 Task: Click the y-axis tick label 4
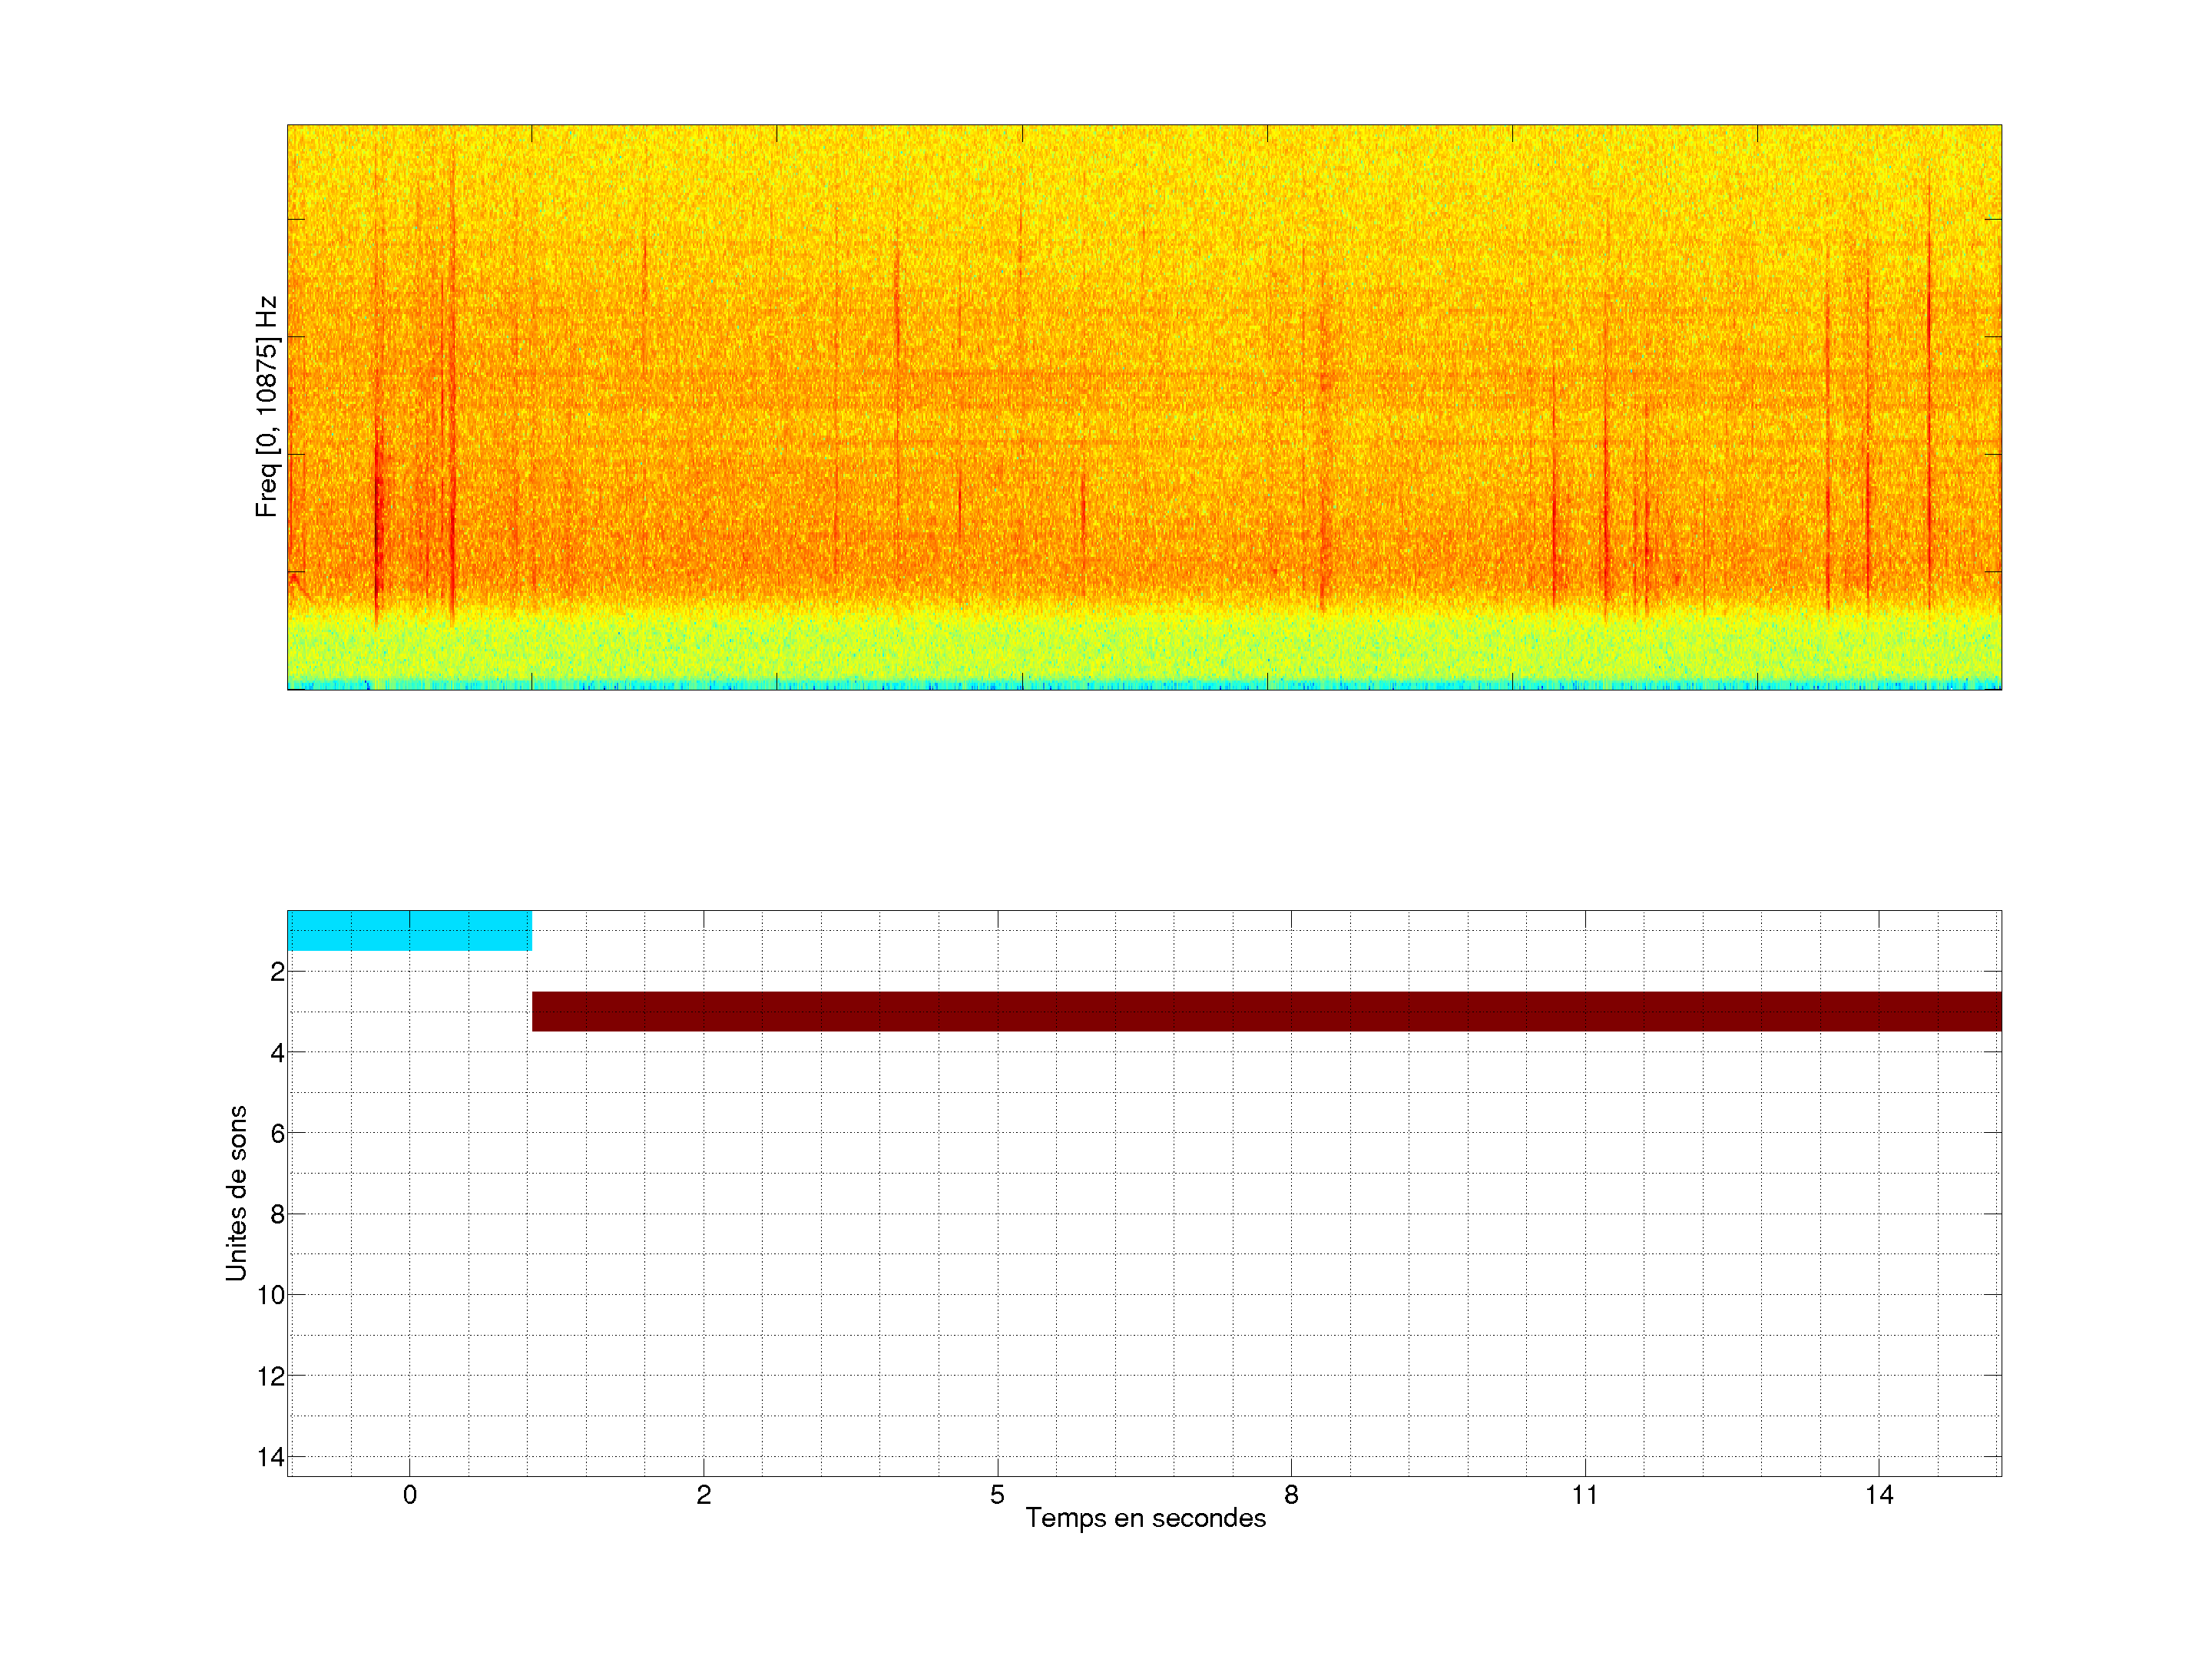coord(277,1053)
